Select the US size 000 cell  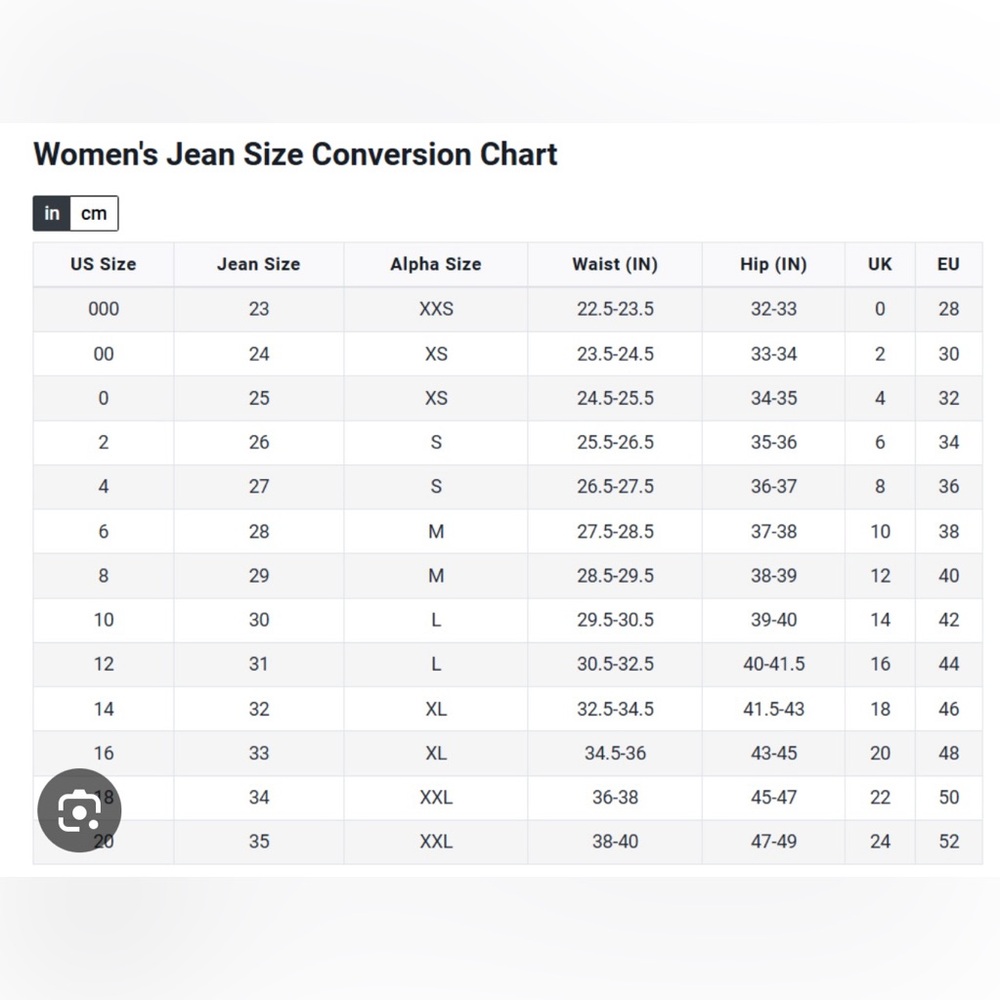point(103,309)
